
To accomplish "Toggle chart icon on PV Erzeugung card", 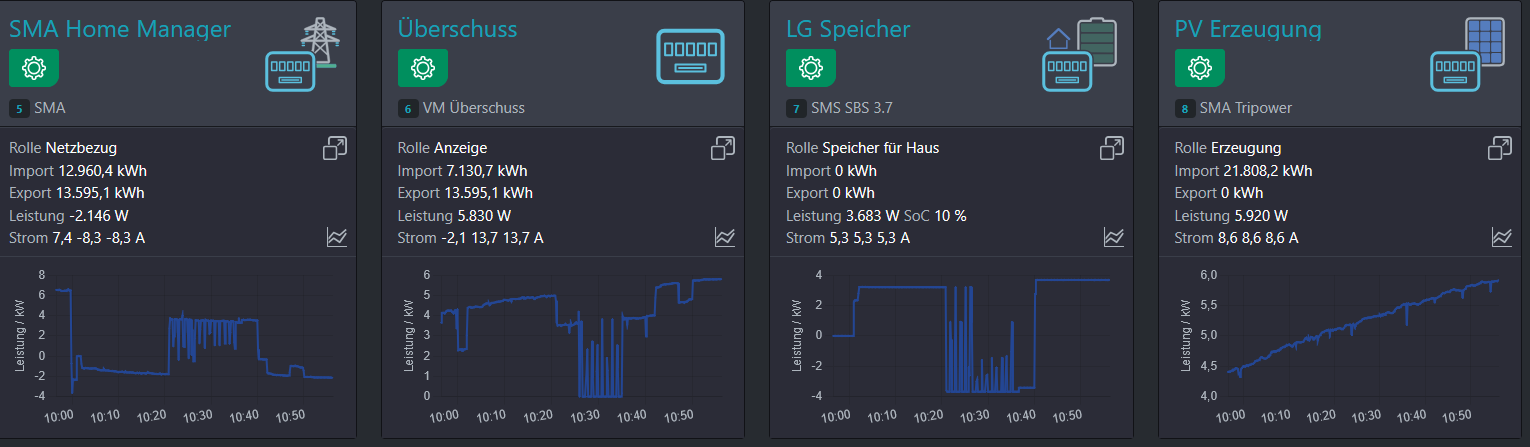I will point(1501,237).
